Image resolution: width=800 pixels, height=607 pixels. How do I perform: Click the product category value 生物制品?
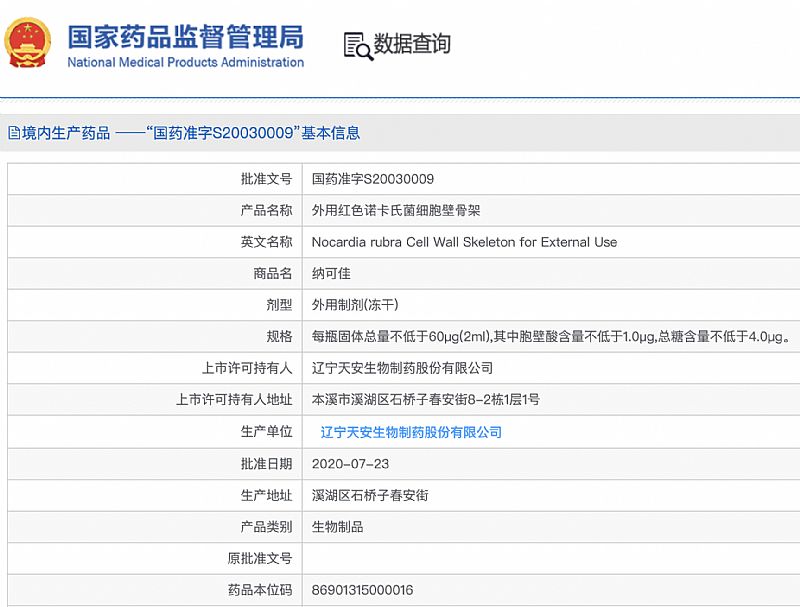[337, 527]
